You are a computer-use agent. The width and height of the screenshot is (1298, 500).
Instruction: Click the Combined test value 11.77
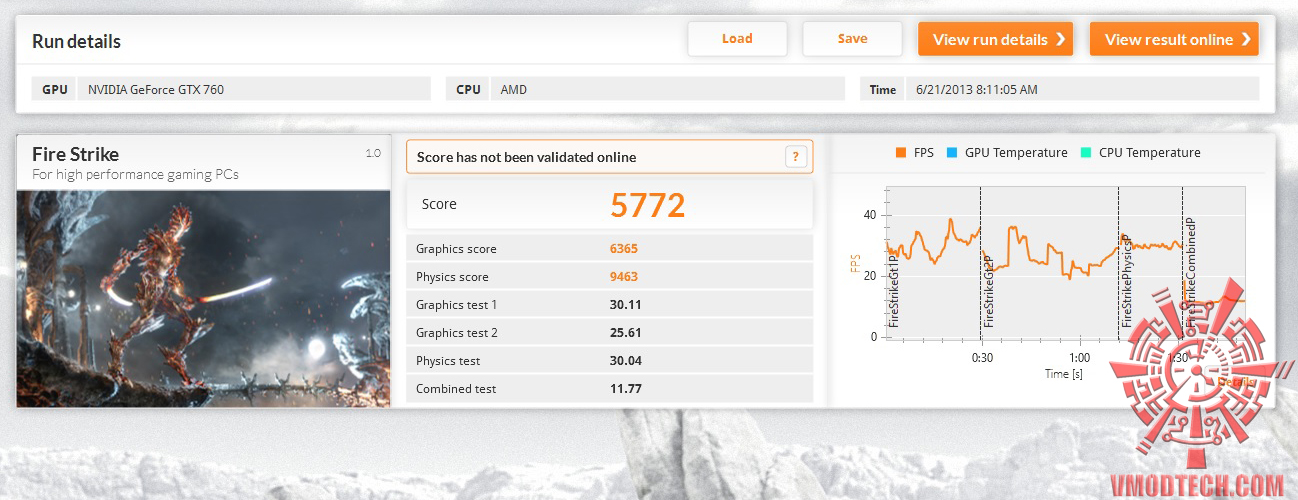626,389
